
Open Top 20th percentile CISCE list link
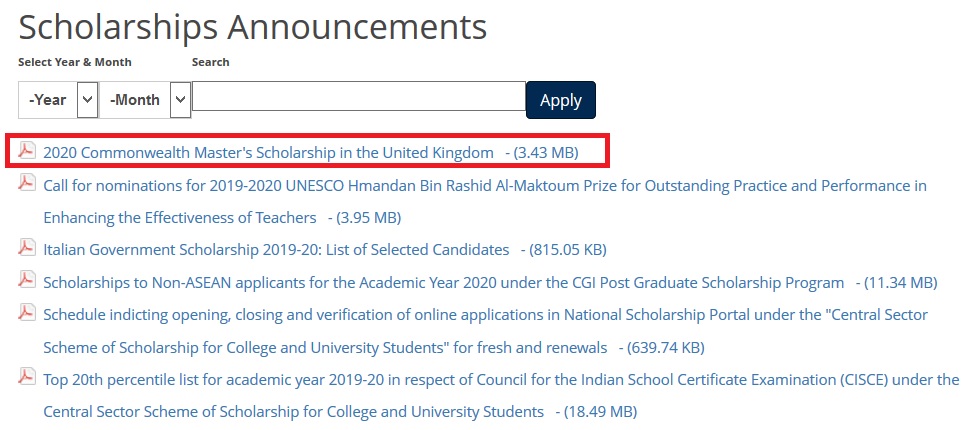(500, 380)
